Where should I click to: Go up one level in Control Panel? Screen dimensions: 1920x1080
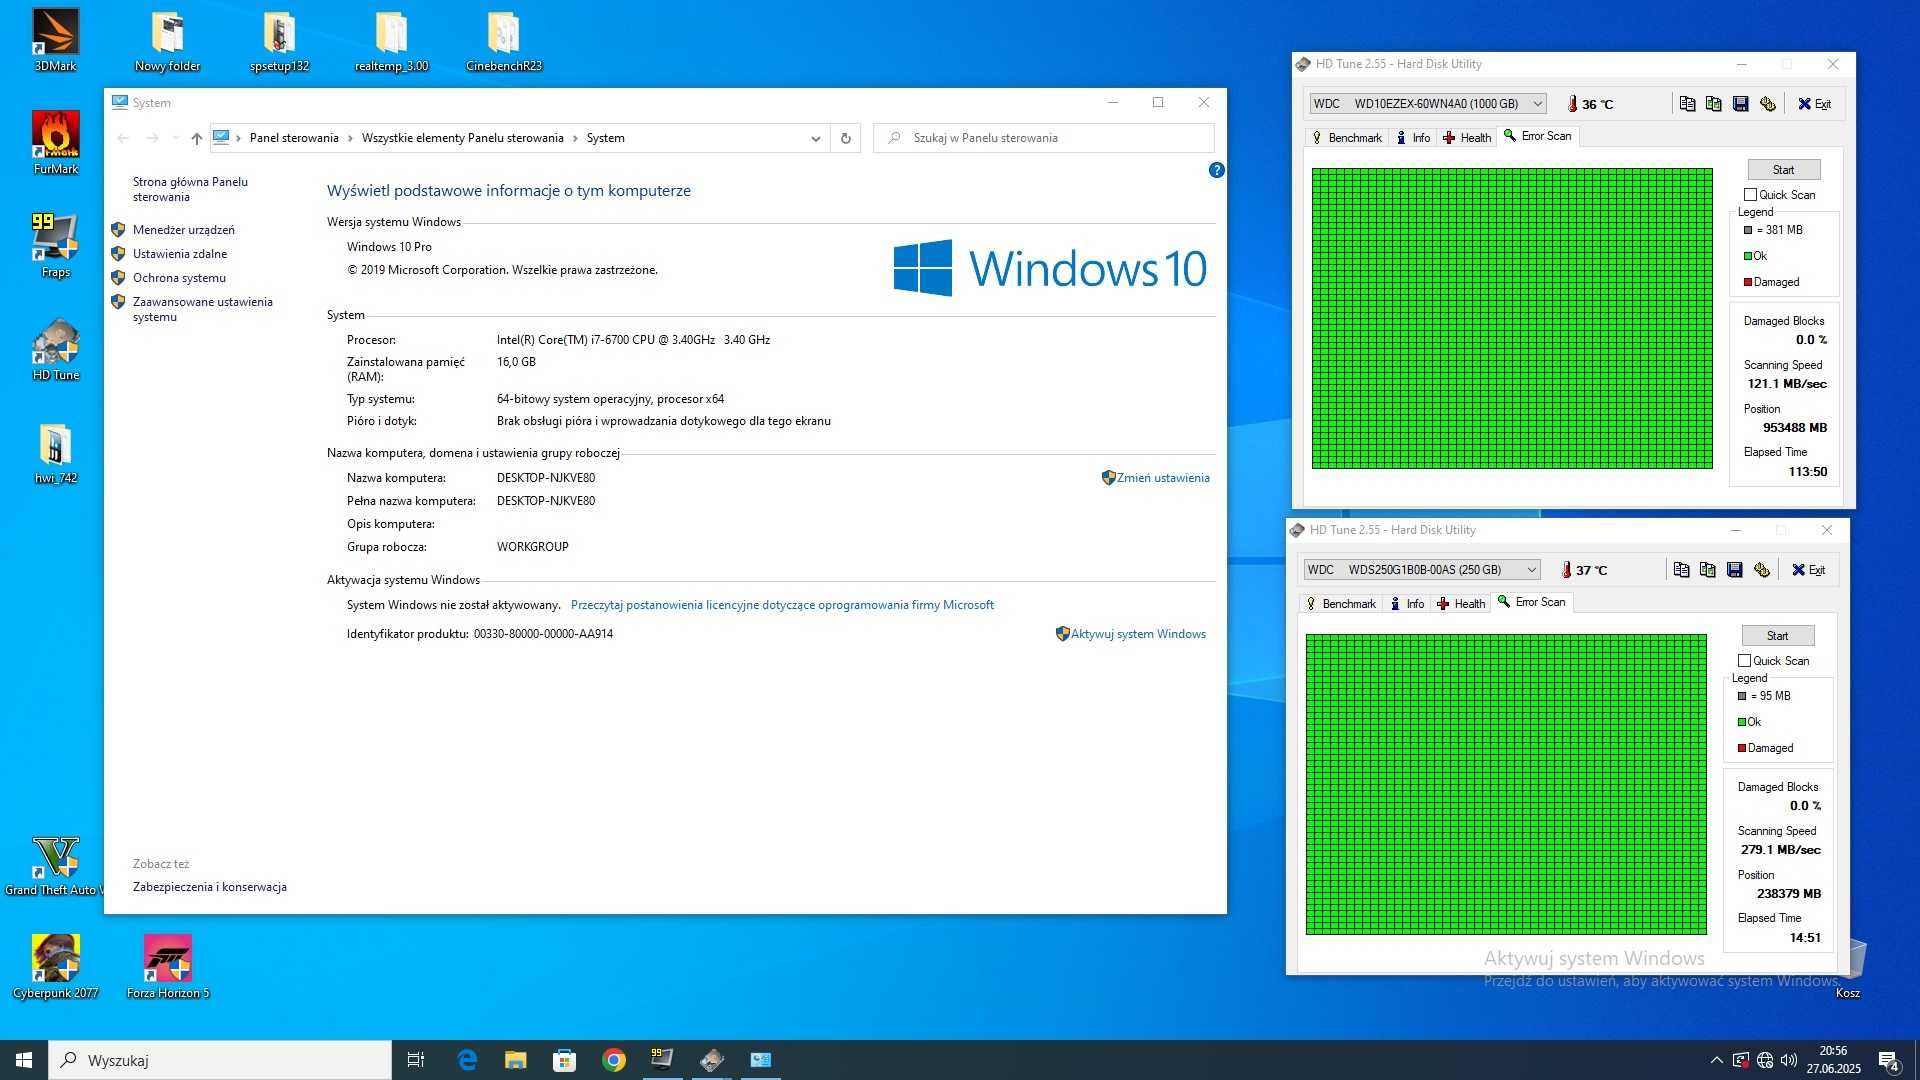[x=196, y=138]
